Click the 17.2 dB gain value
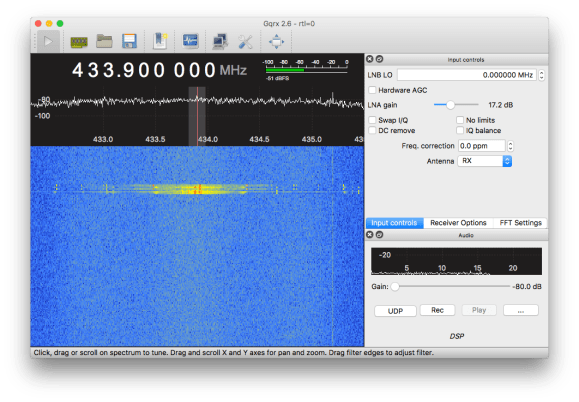Screen dimensions: 579x402 tap(500, 105)
